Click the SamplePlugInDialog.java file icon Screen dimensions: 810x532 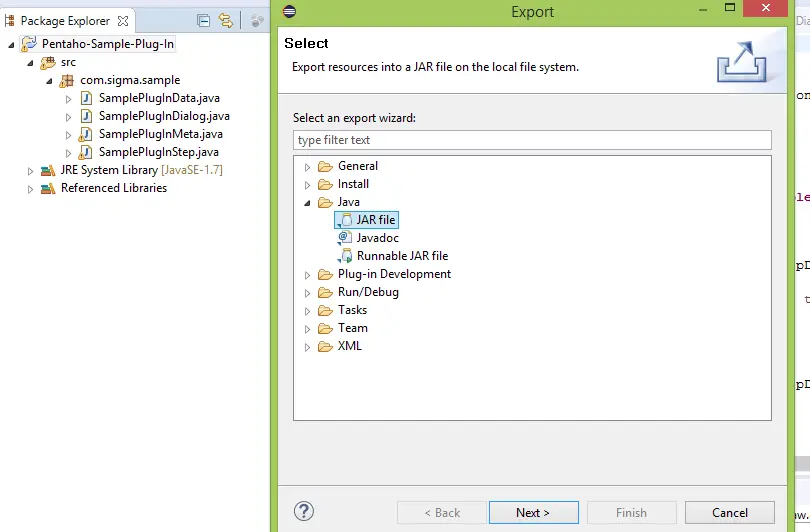pyautogui.click(x=86, y=116)
